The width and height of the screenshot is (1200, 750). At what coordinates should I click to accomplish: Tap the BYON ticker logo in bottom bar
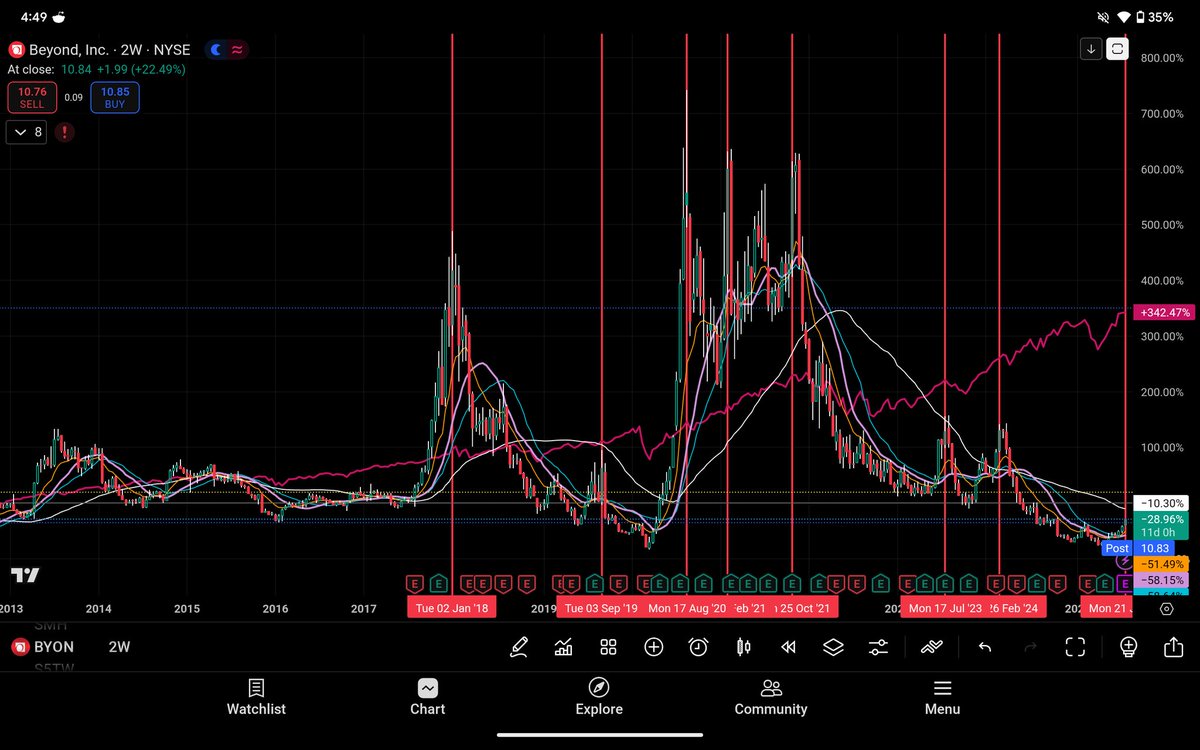coord(18,647)
